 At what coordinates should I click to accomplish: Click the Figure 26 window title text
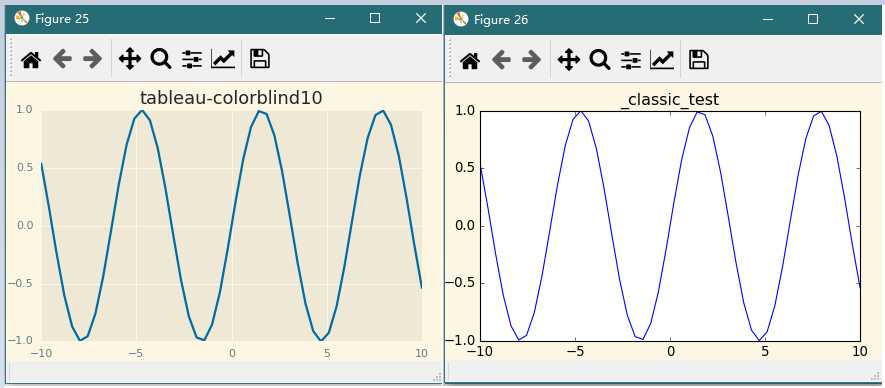coord(501,19)
